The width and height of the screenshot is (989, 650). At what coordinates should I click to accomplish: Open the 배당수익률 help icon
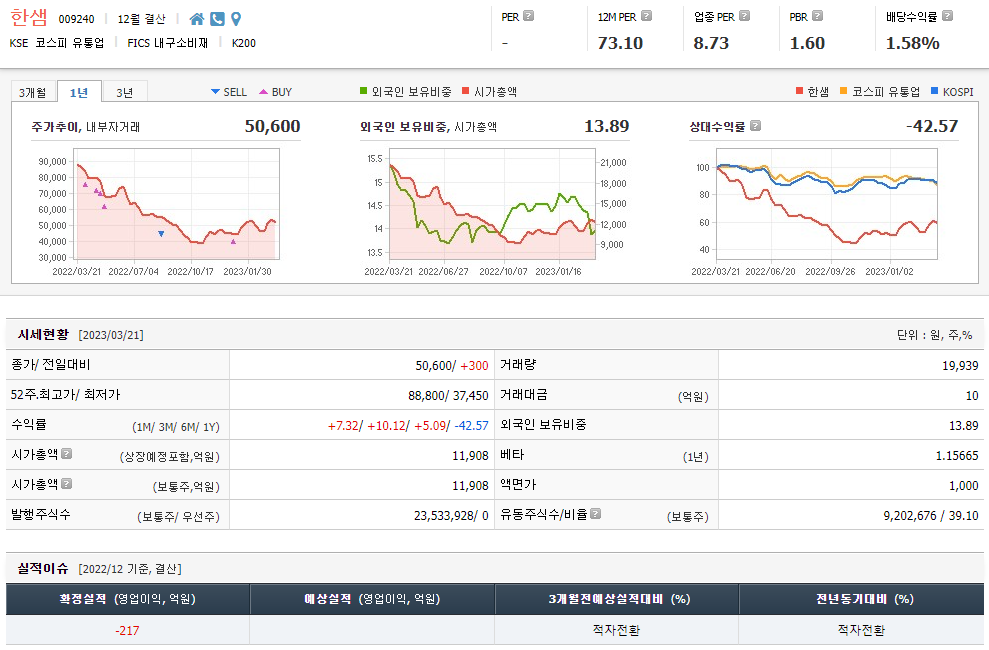click(x=947, y=16)
